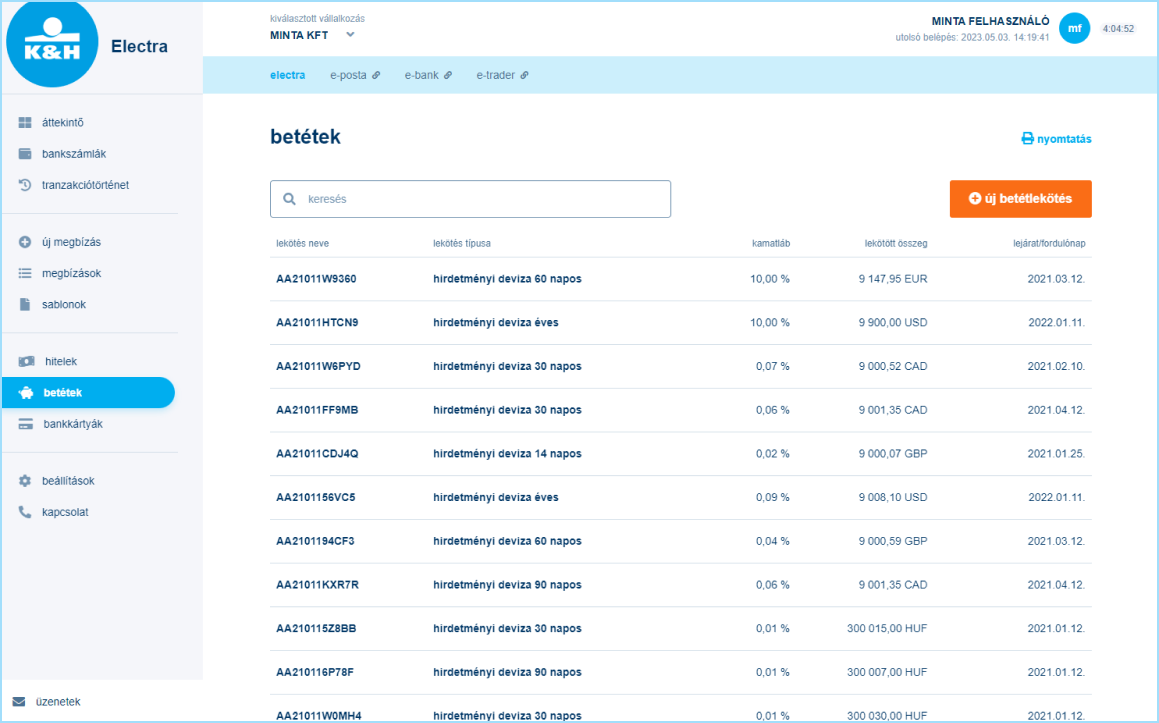This screenshot has width=1159, height=723.
Task: Click the nyomtatás print link
Action: (1056, 139)
